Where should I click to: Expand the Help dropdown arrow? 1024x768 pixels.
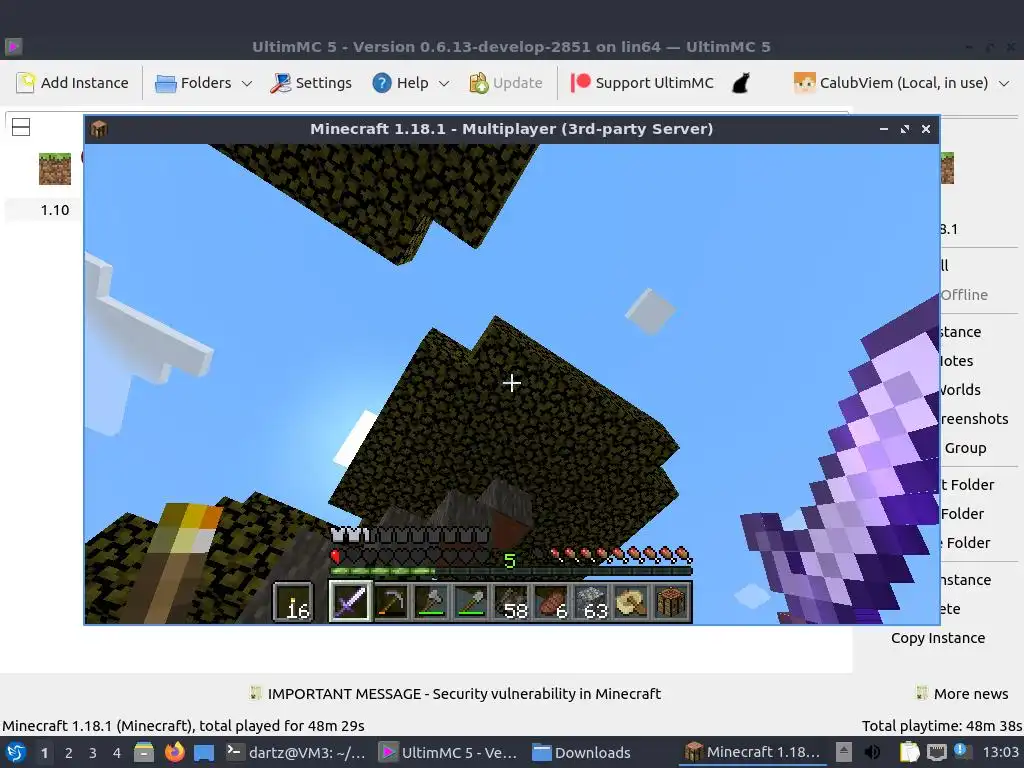444,84
